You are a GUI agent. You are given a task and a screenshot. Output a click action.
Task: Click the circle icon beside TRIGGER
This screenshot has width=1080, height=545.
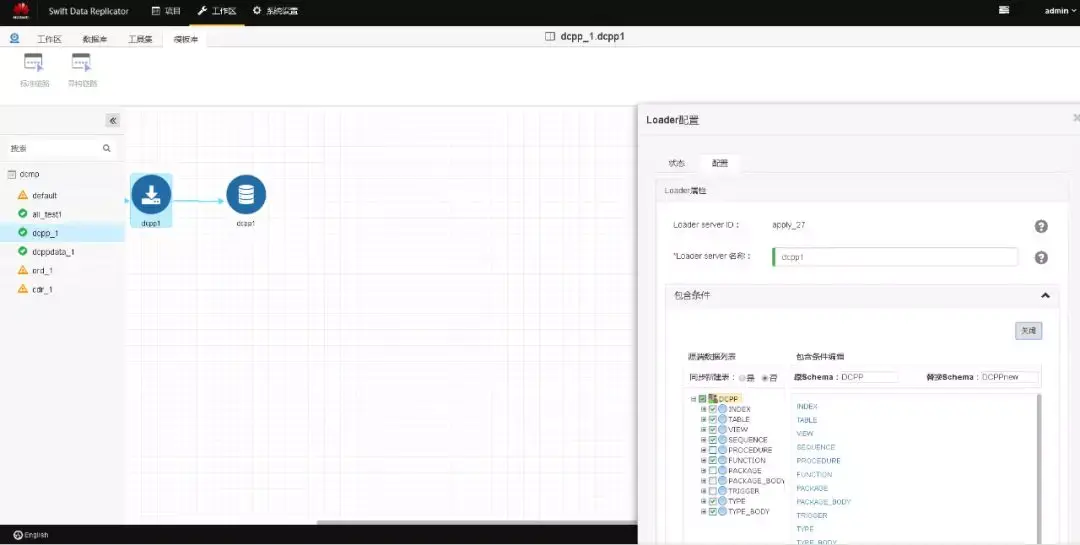coord(723,491)
